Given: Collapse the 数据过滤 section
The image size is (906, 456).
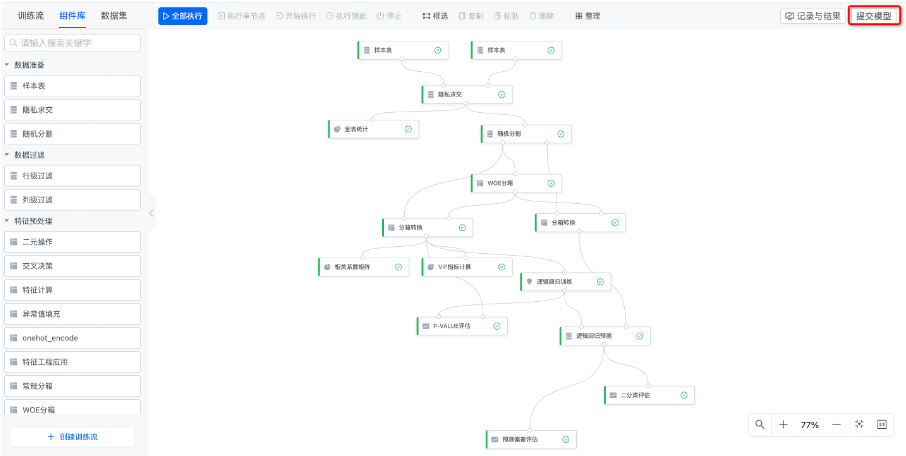Looking at the screenshot, I should [x=8, y=155].
